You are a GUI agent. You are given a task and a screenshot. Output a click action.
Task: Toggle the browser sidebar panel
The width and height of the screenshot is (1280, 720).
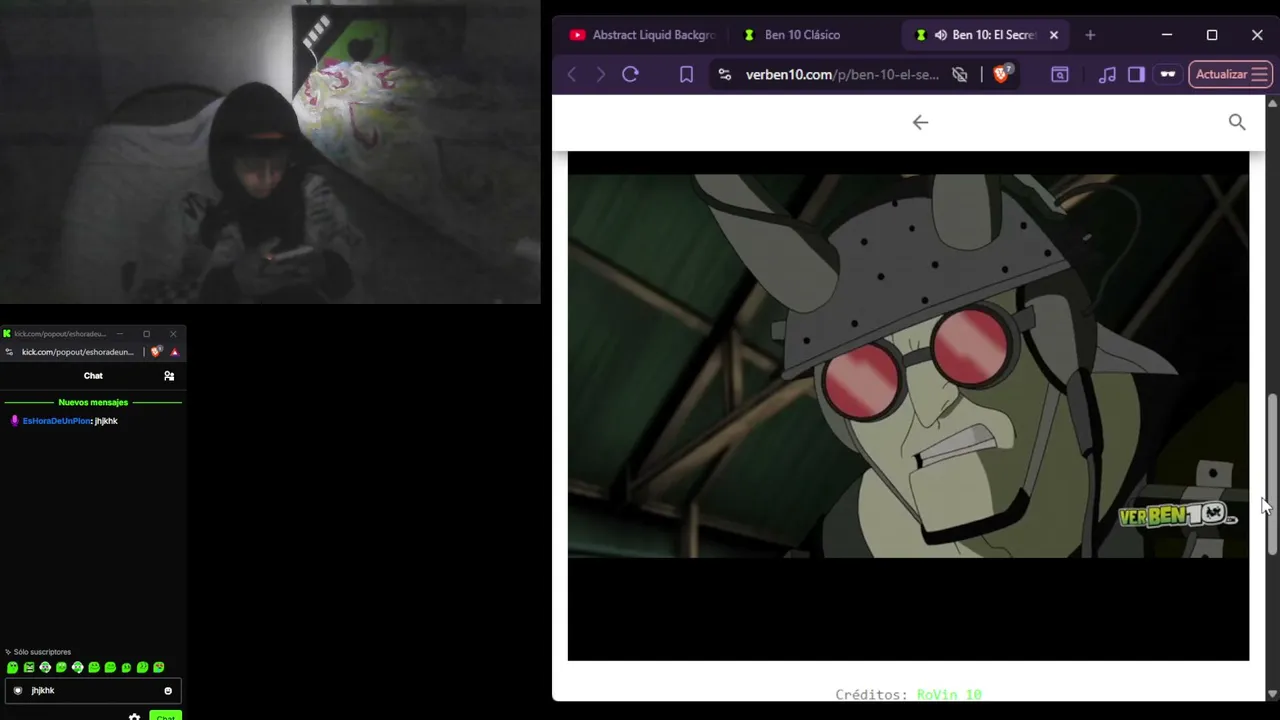pos(1136,74)
